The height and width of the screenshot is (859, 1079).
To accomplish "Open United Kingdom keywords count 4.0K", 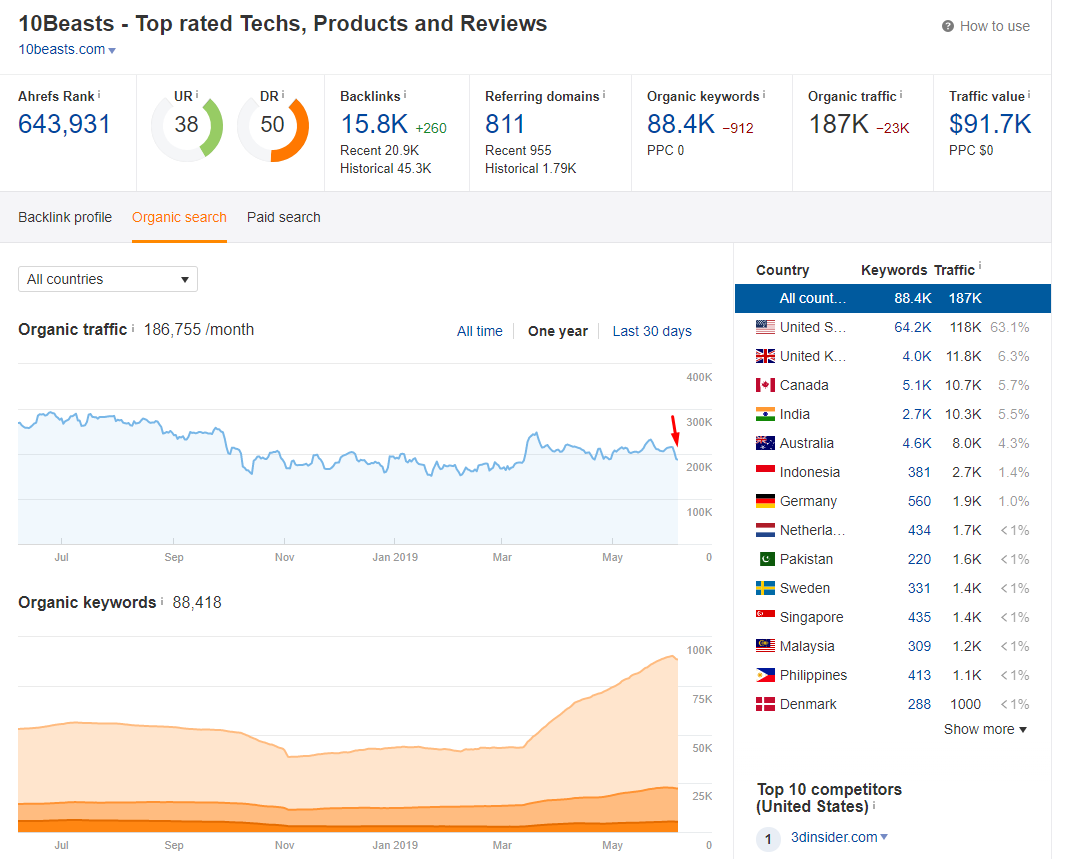I will click(x=917, y=357).
